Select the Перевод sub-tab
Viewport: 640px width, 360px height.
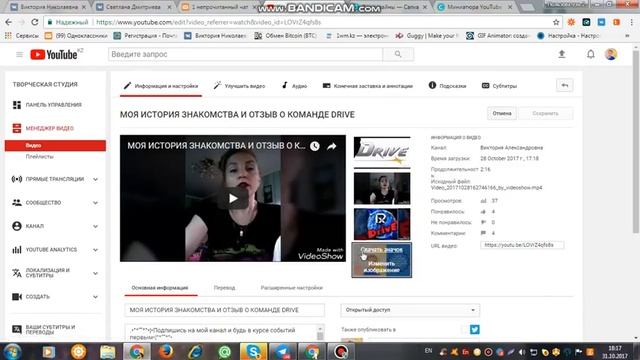coord(224,288)
